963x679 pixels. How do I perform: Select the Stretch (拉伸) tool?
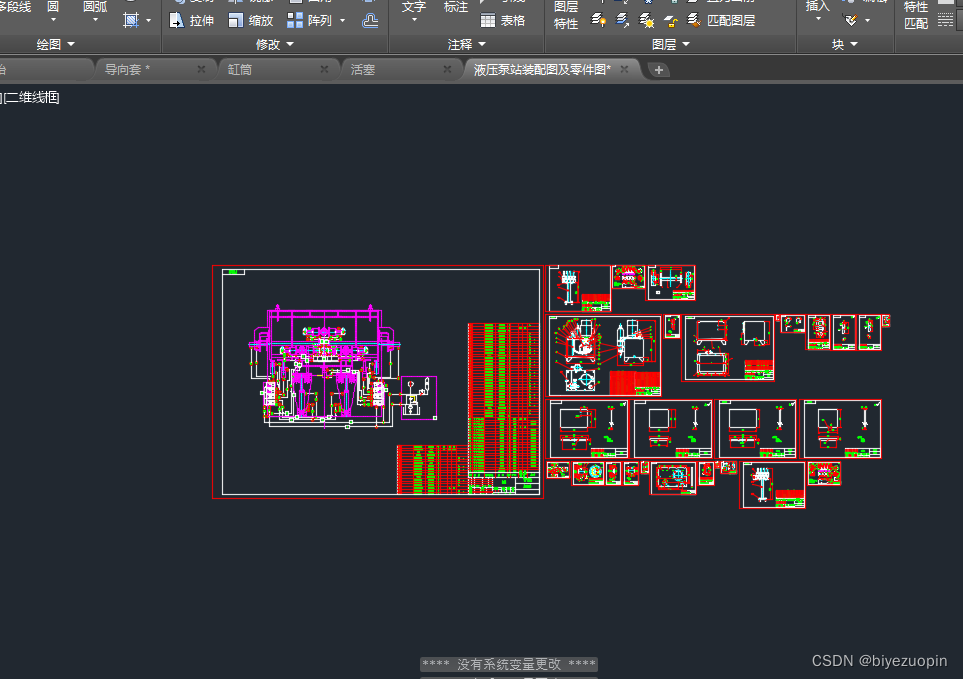191,20
